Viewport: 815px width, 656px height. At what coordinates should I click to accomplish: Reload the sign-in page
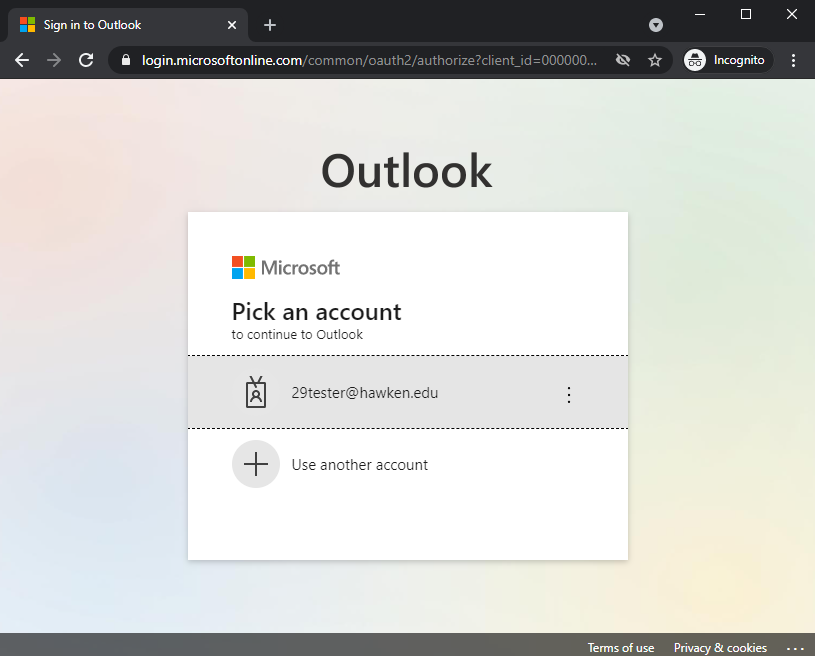[x=86, y=60]
